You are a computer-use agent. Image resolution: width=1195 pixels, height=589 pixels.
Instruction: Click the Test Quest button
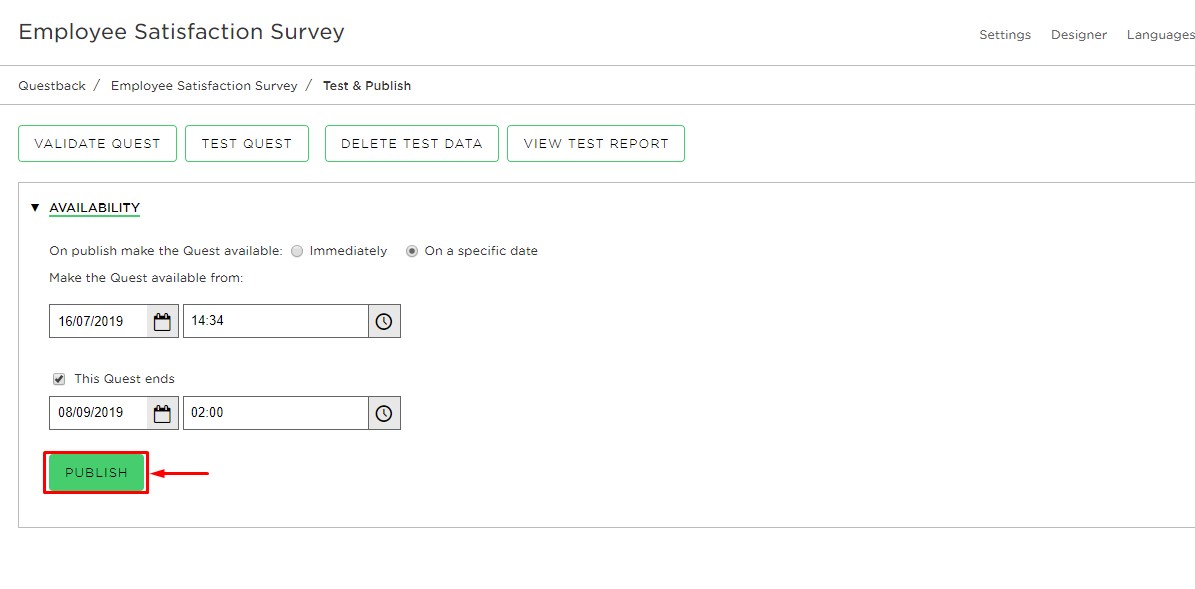tap(247, 143)
